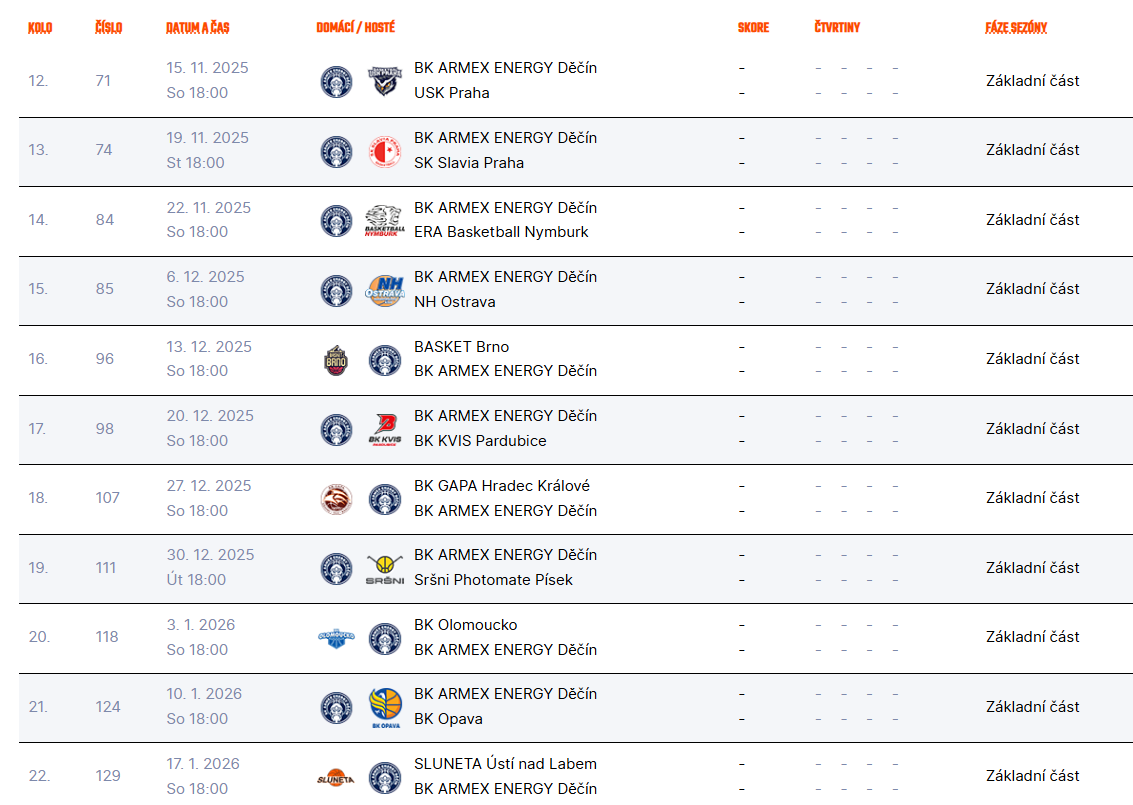Open the BK Opava team name link
The image size is (1133, 805).
pos(448,719)
